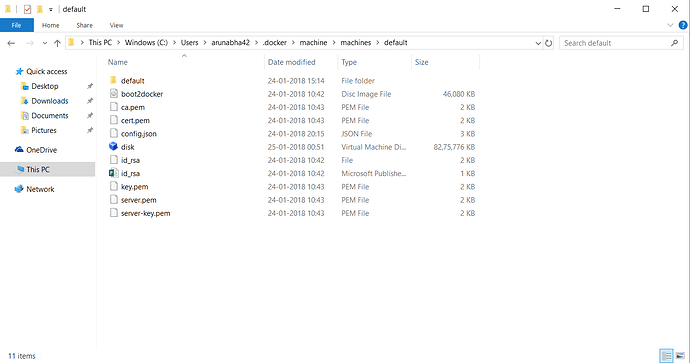Navigate to machine in address bar

tap(313, 43)
